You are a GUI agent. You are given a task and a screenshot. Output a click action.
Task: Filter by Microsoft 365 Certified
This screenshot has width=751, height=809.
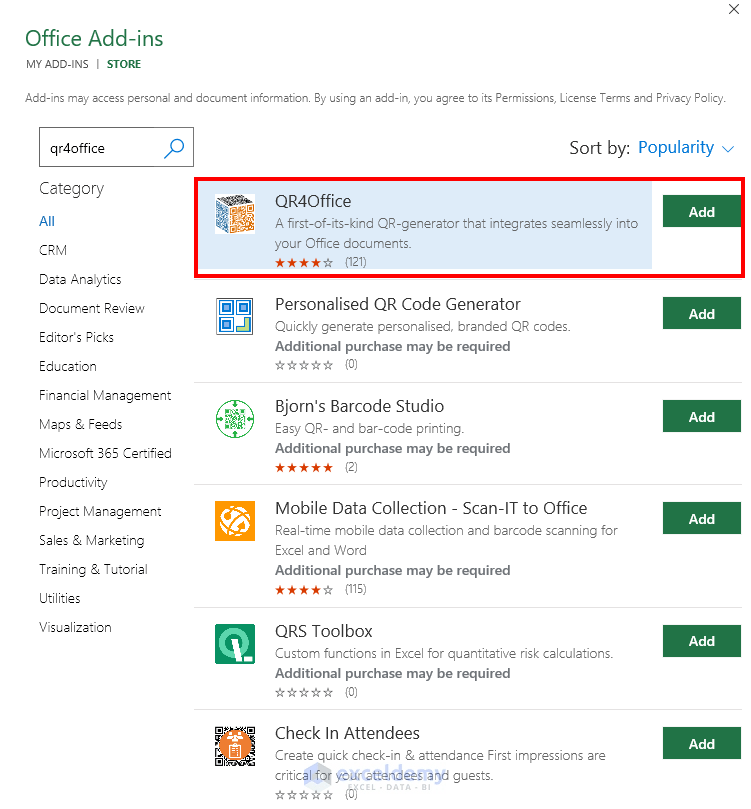(106, 453)
